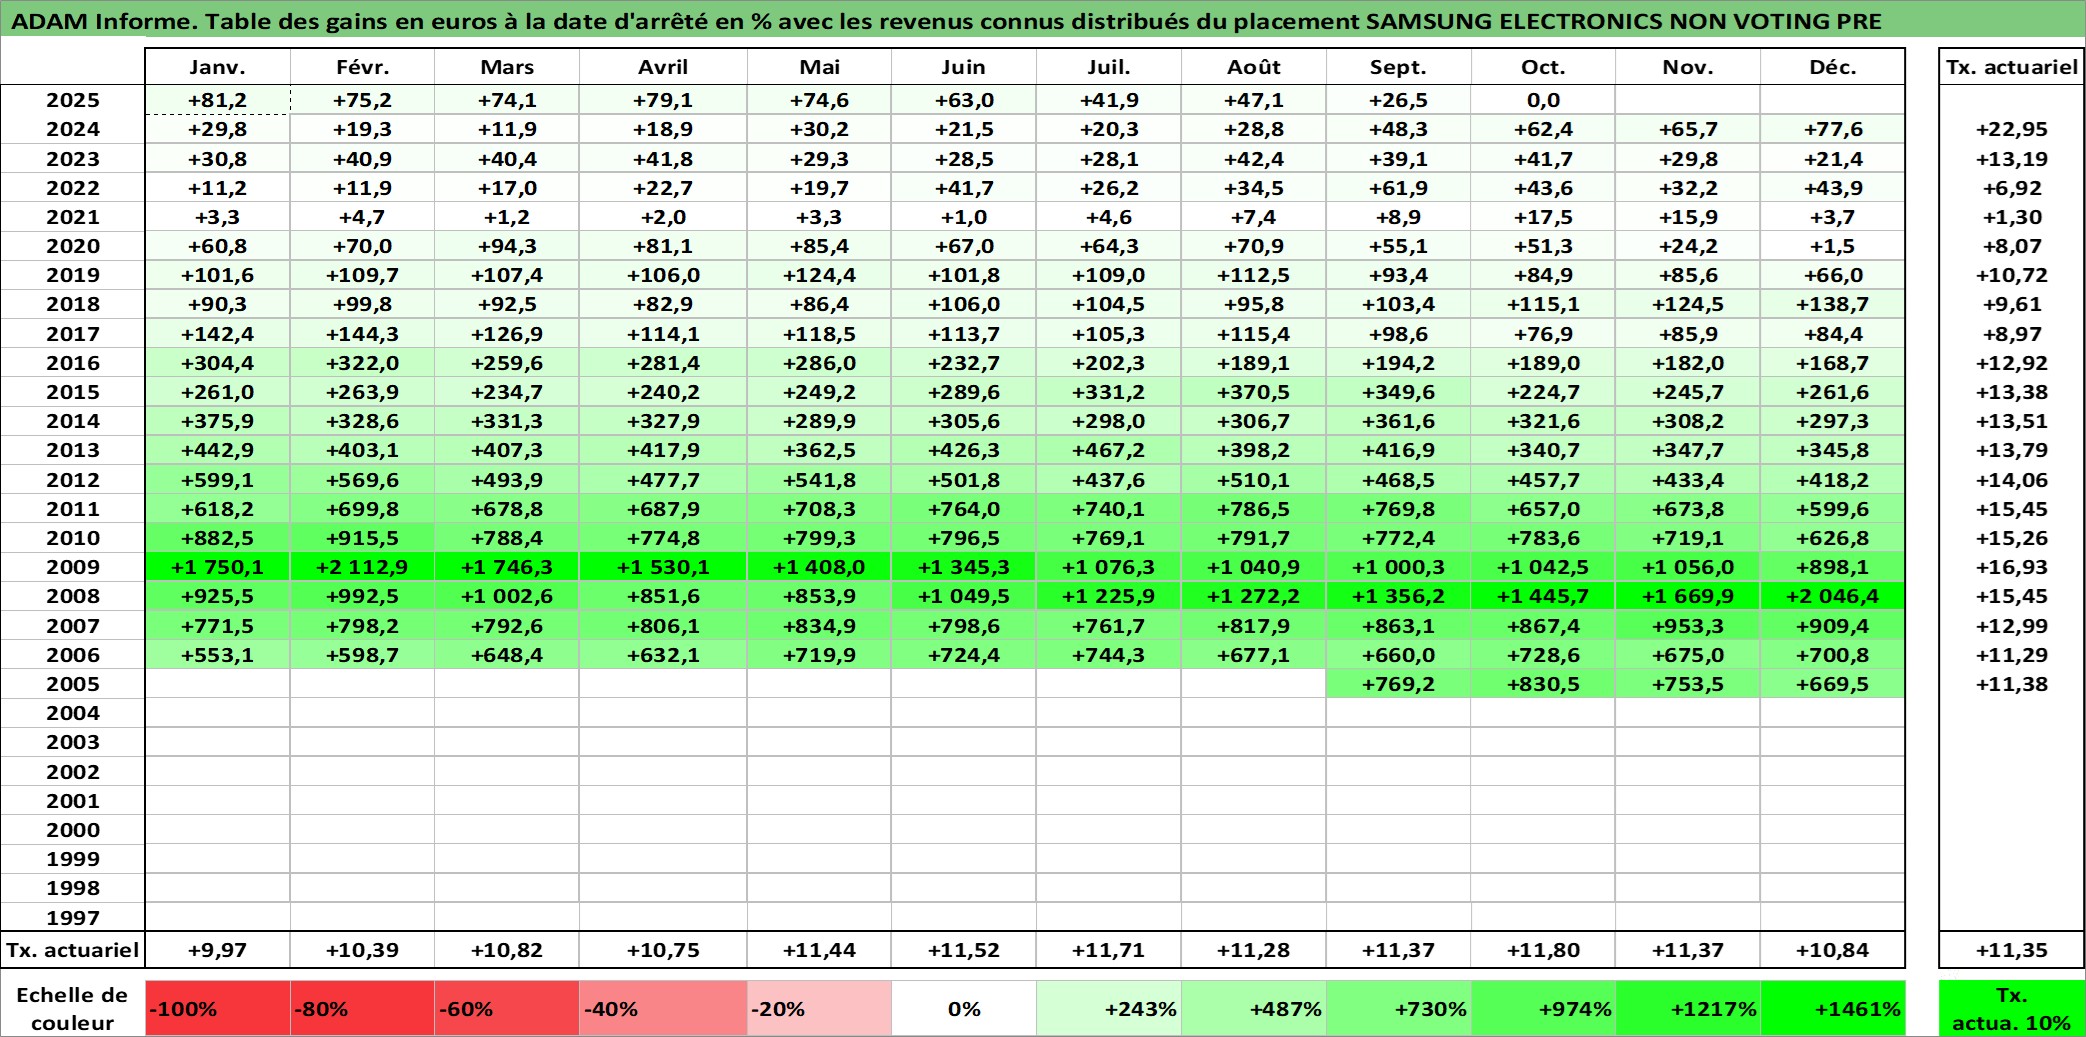Click the 'Tx. actuariel' row label at the bottom
Image resolution: width=2086 pixels, height=1037 pixels.
73,950
